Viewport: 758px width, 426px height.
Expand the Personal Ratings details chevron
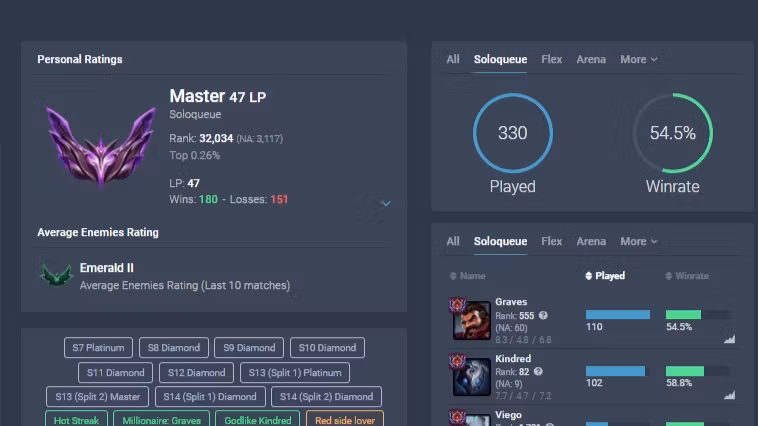coord(386,204)
